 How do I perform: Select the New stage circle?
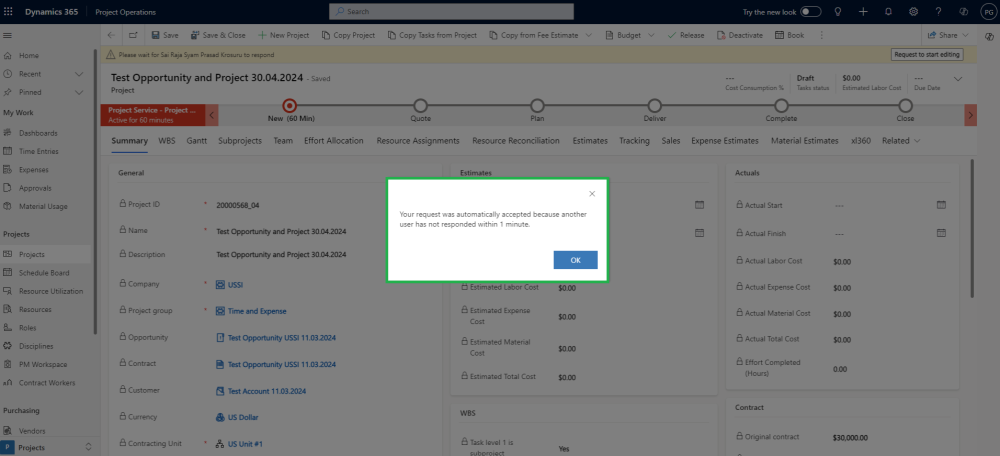click(x=290, y=106)
